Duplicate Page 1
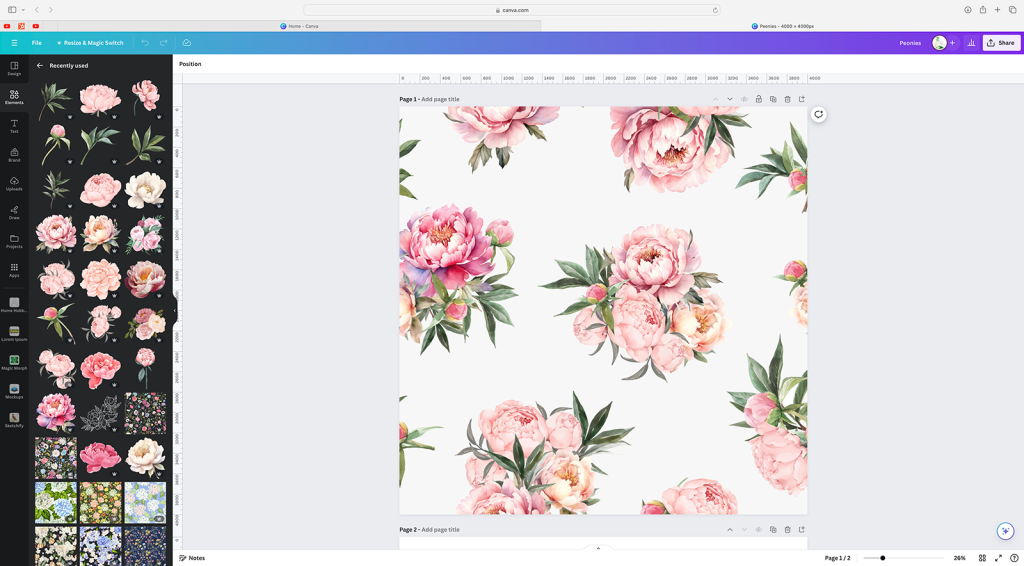1024x566 pixels. 773,99
